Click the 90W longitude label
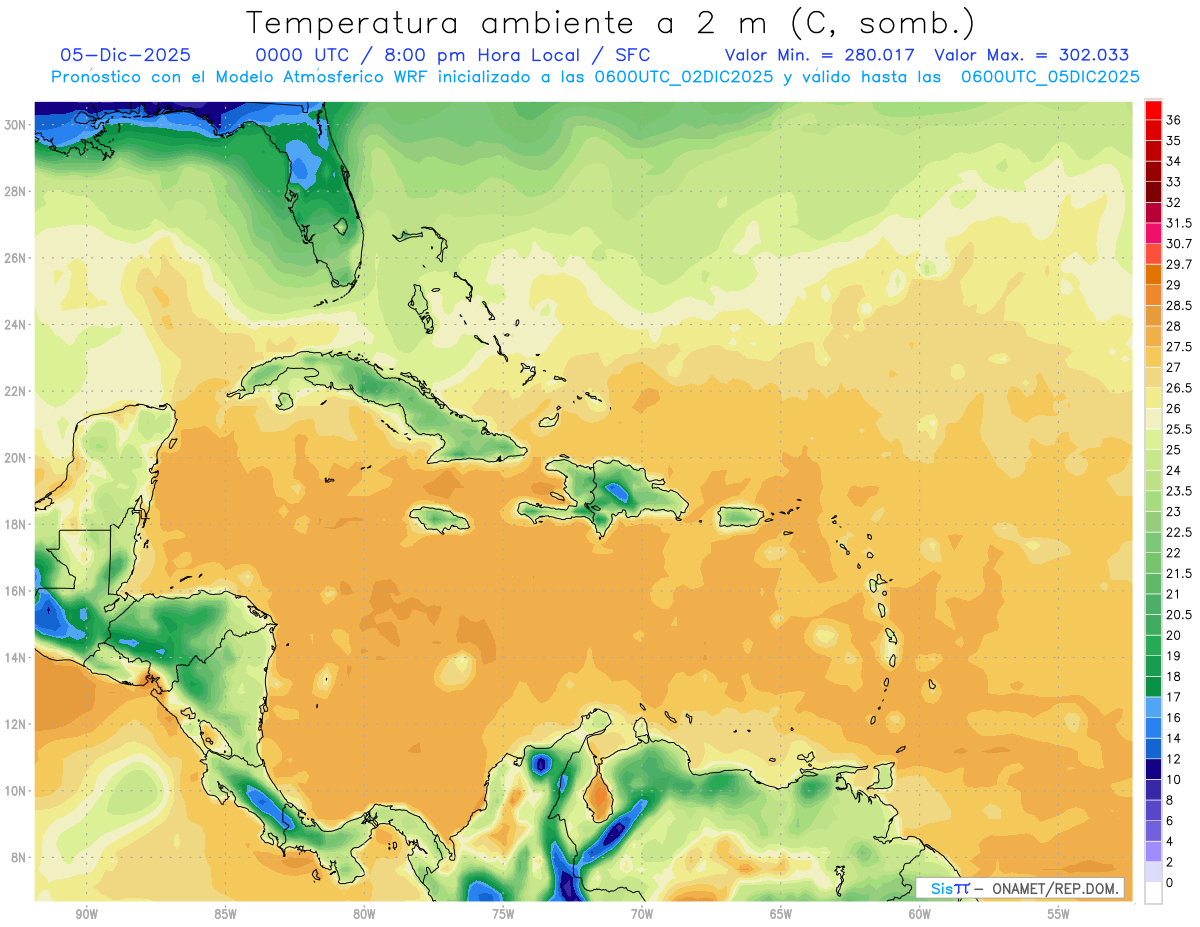Screen dimensions: 1200x927 point(86,914)
